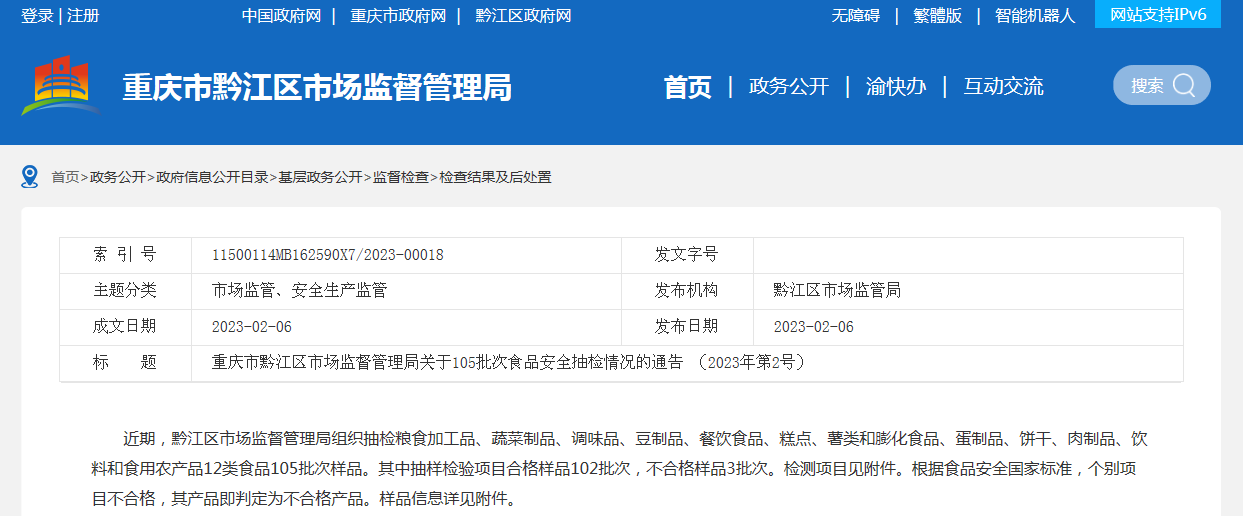
Task: Open the 政务公开 navigation menu
Action: (789, 87)
